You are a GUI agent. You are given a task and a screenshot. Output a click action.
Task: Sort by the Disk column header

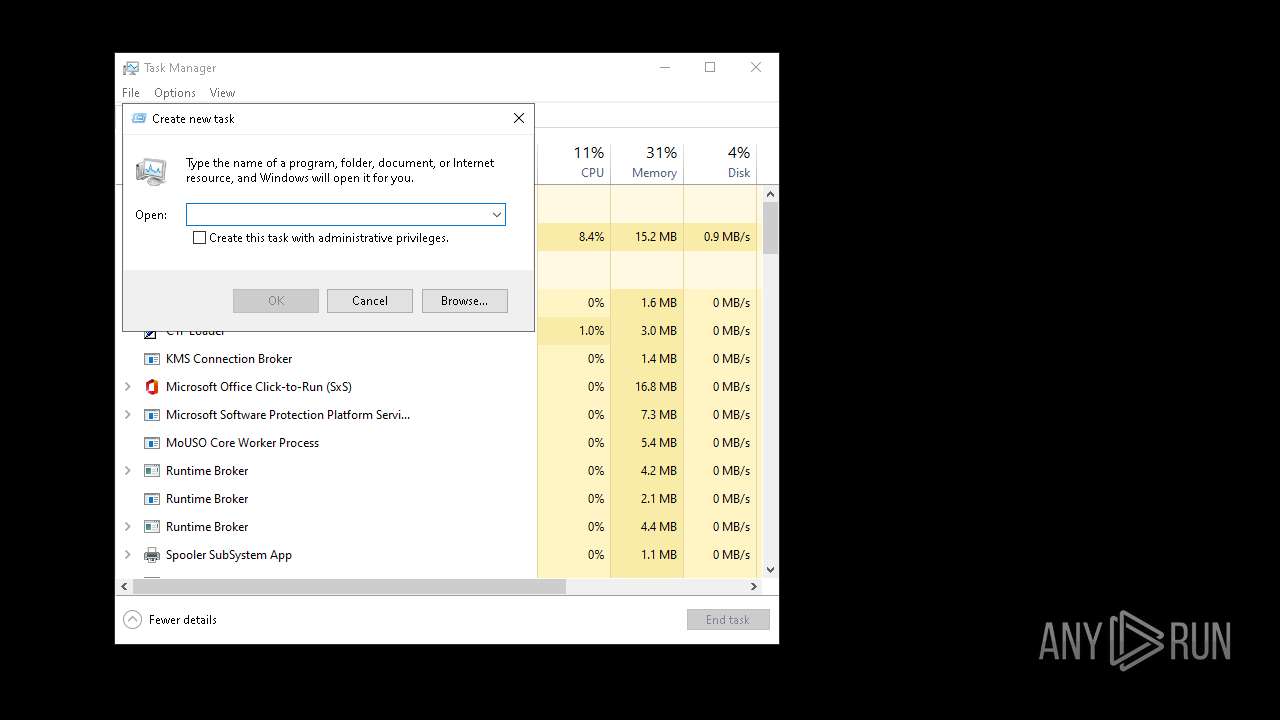[x=720, y=163]
